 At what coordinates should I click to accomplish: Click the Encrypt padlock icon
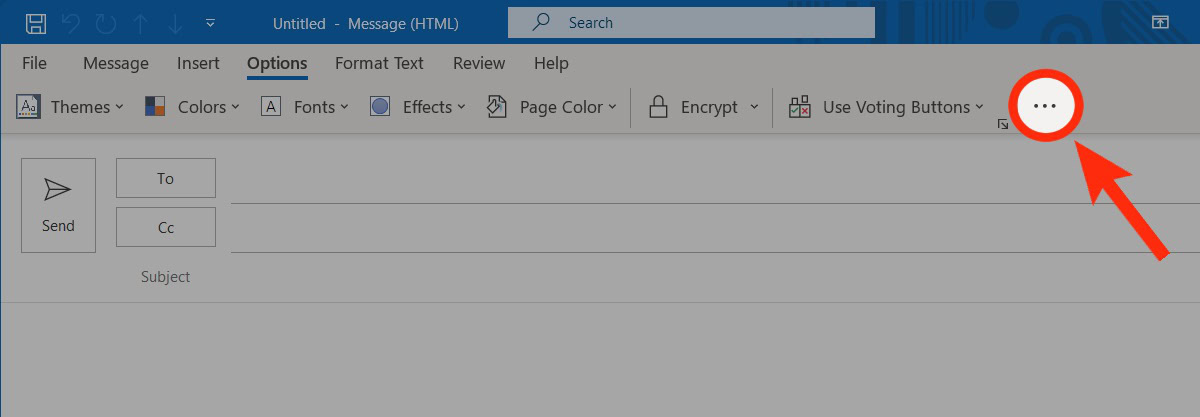click(658, 107)
